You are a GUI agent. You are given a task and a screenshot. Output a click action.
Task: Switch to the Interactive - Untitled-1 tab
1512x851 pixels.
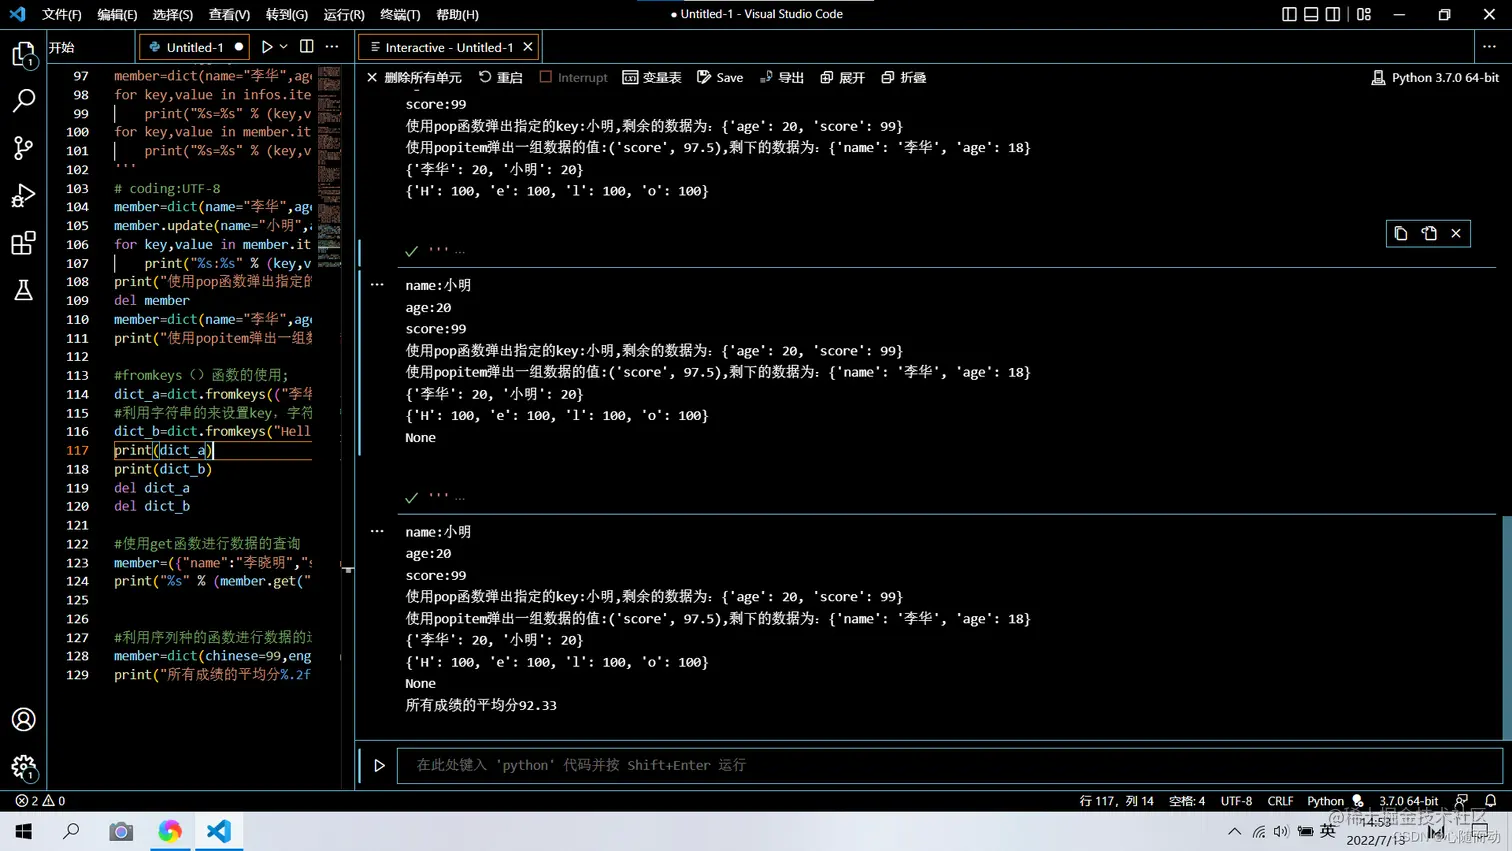[x=449, y=47]
